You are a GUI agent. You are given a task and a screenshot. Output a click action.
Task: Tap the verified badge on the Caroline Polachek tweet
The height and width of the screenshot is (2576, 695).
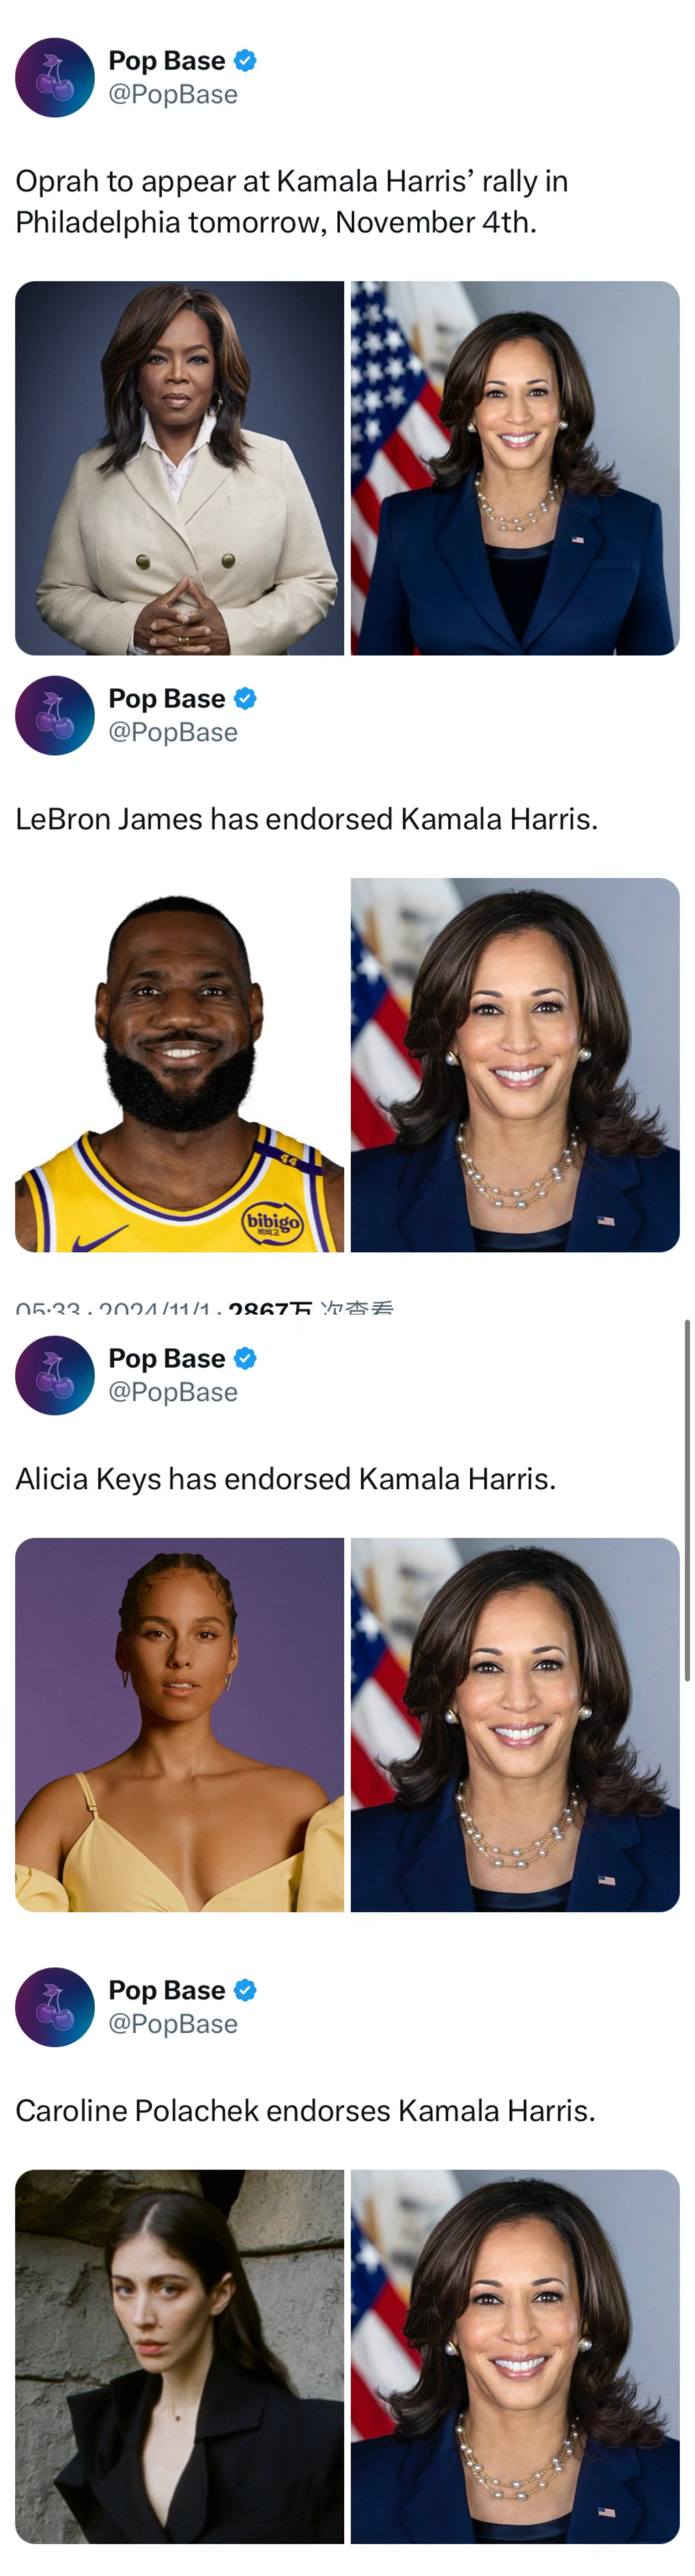coord(245,1990)
